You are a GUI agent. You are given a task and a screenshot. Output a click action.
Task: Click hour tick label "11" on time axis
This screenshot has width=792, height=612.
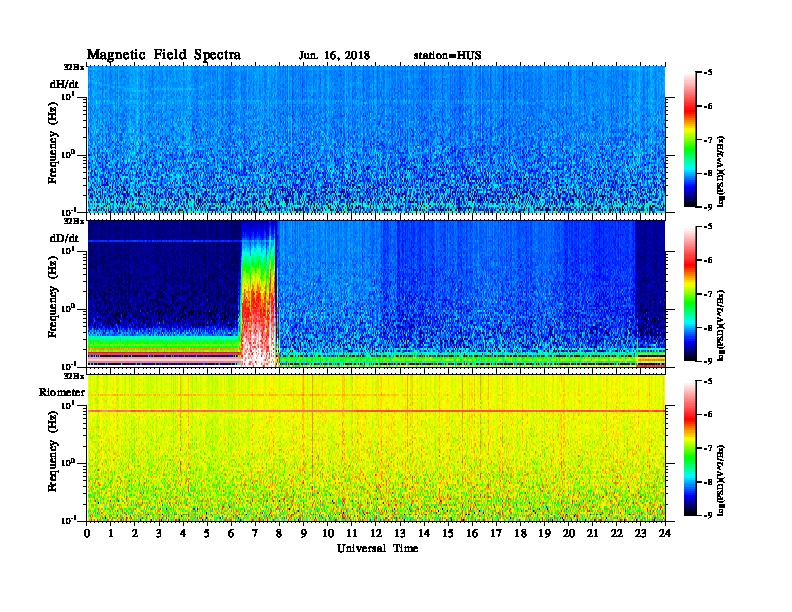[x=352, y=533]
